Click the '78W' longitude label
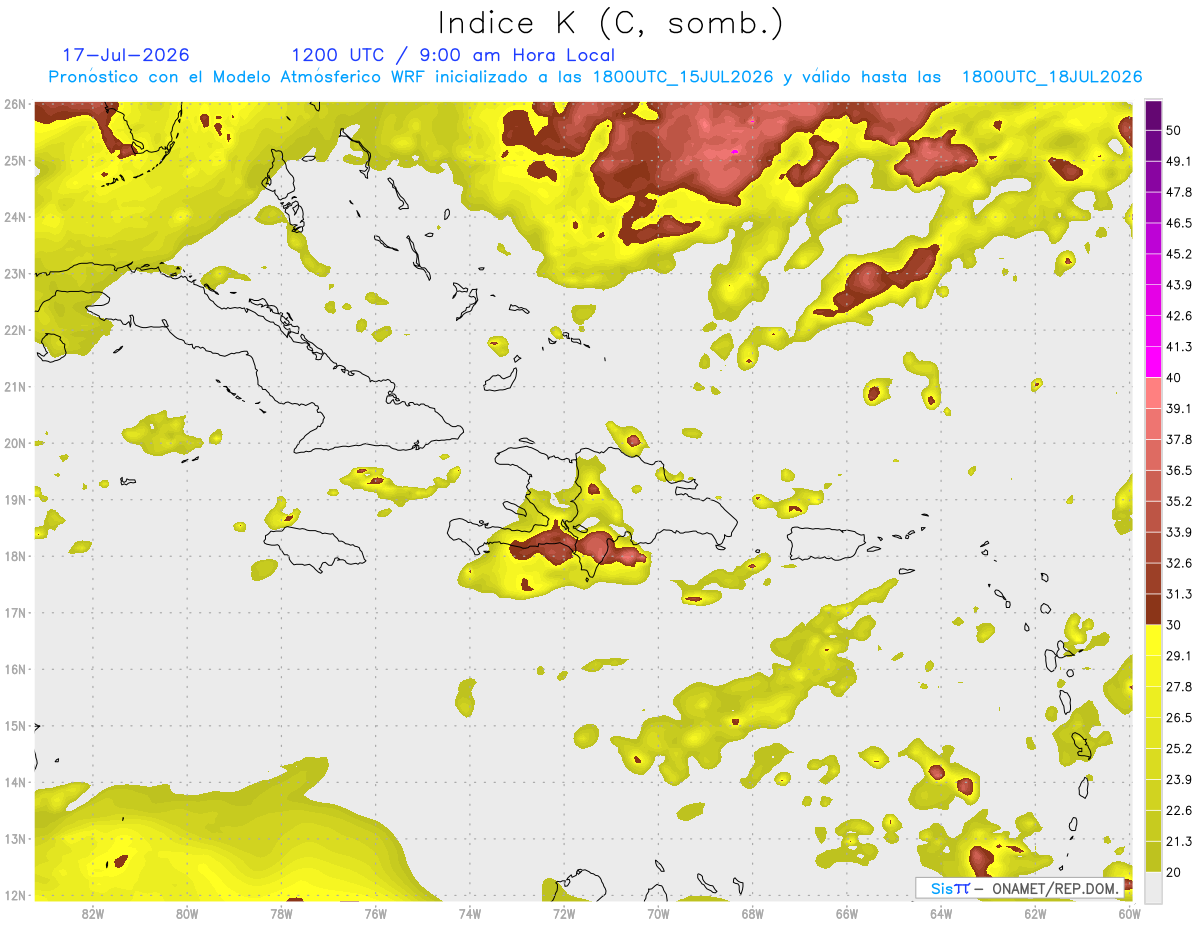 [x=281, y=913]
